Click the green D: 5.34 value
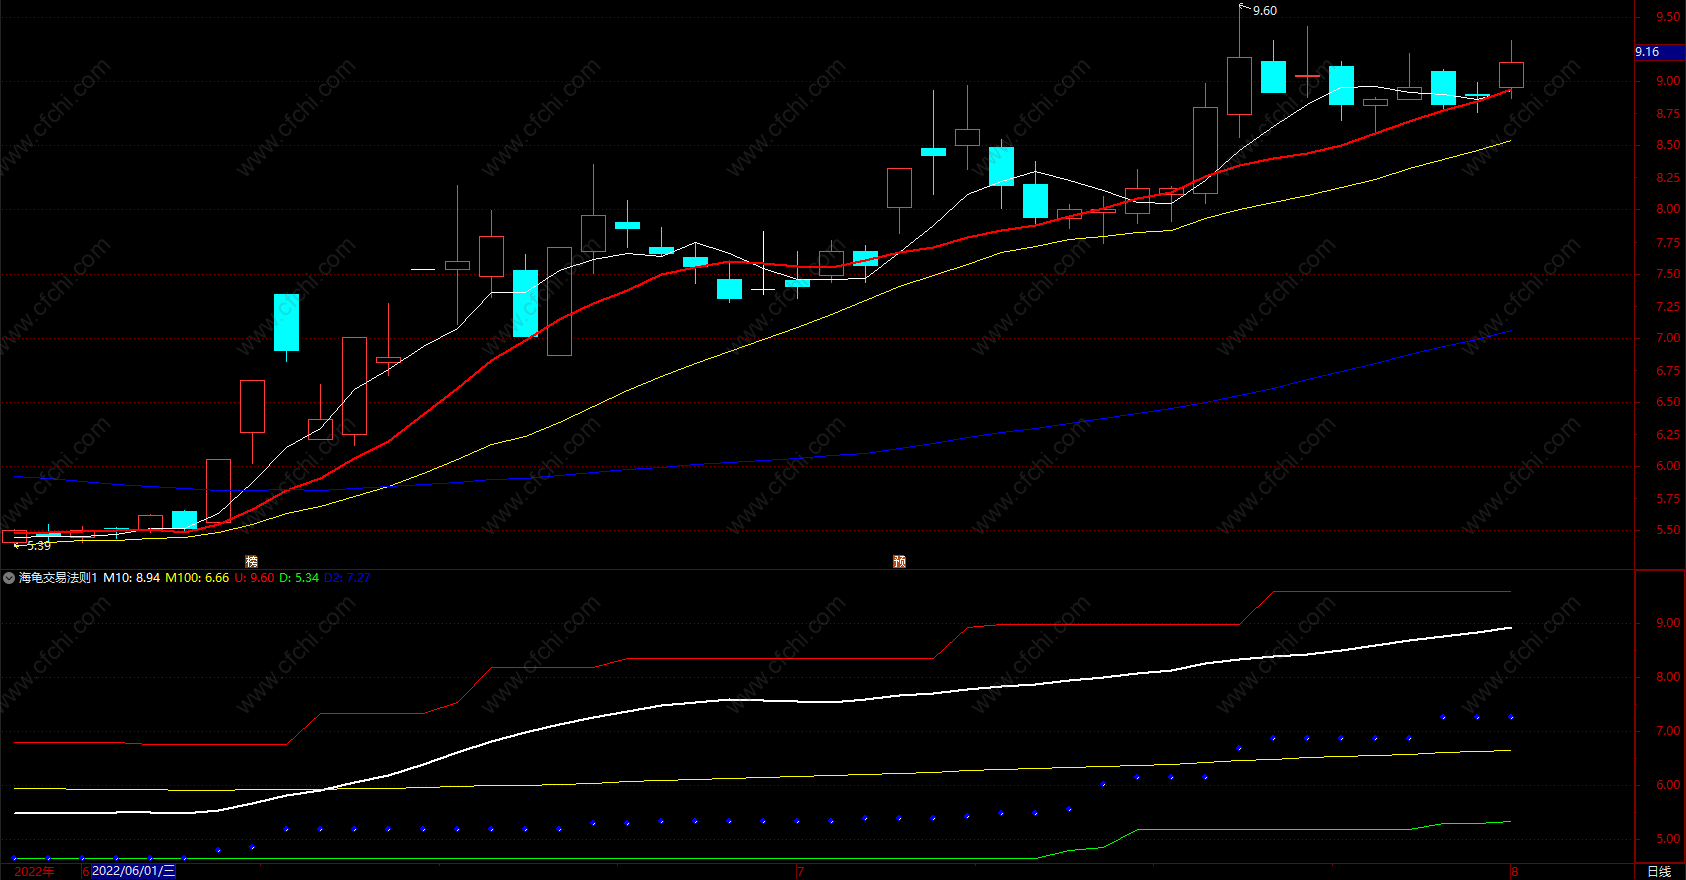Image resolution: width=1686 pixels, height=880 pixels. (299, 578)
